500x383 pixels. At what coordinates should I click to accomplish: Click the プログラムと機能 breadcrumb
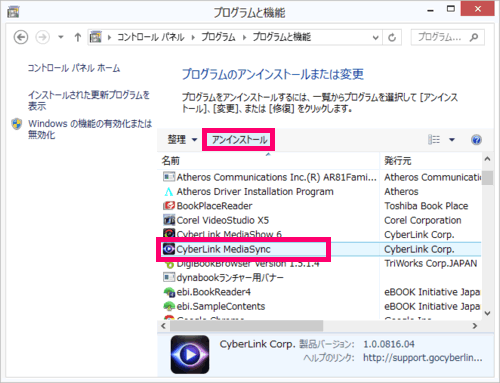pyautogui.click(x=282, y=37)
